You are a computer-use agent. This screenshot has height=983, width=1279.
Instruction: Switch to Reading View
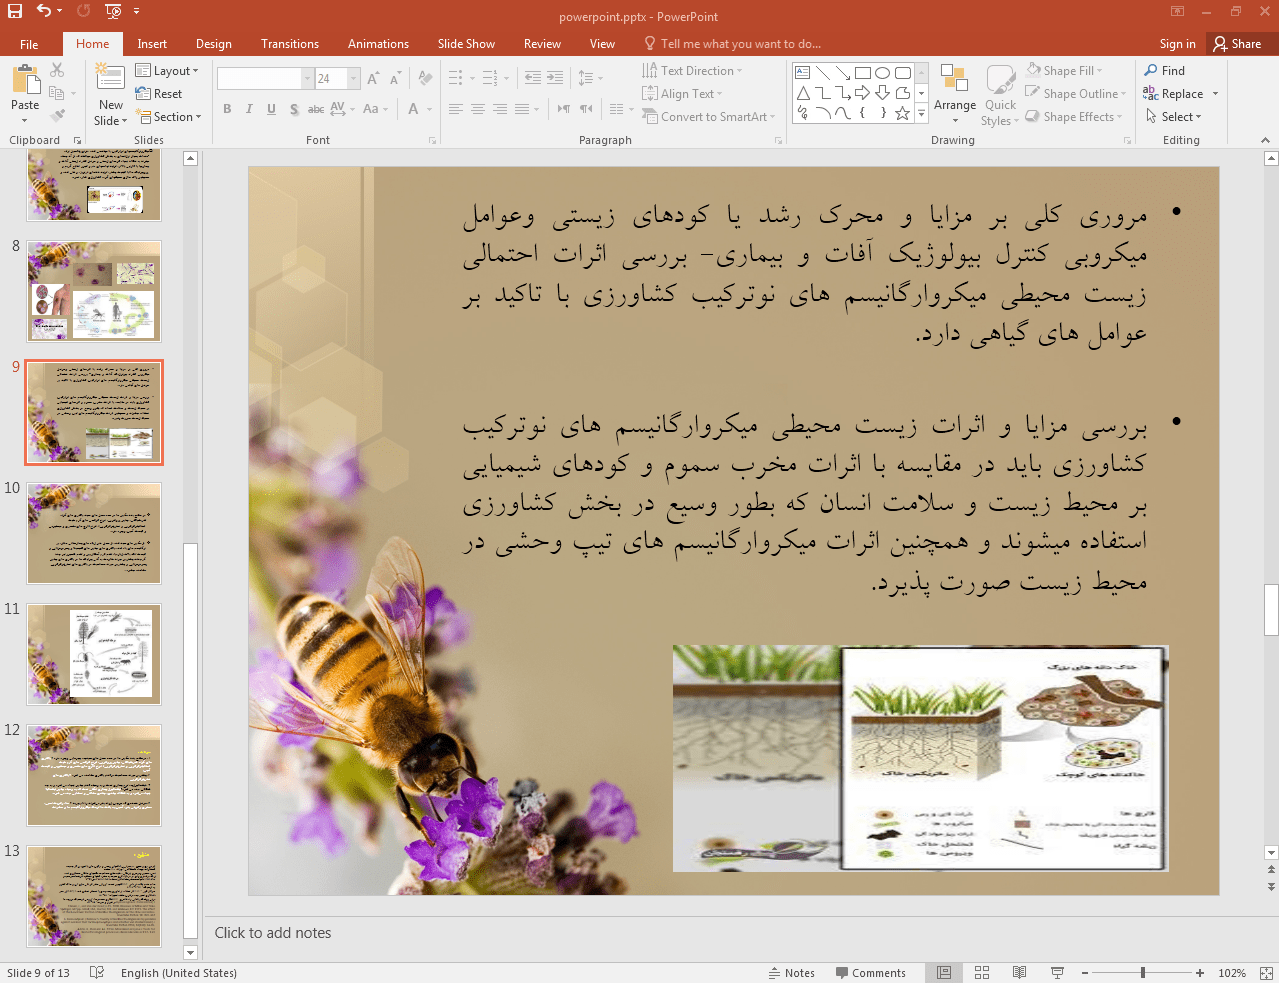point(1019,973)
